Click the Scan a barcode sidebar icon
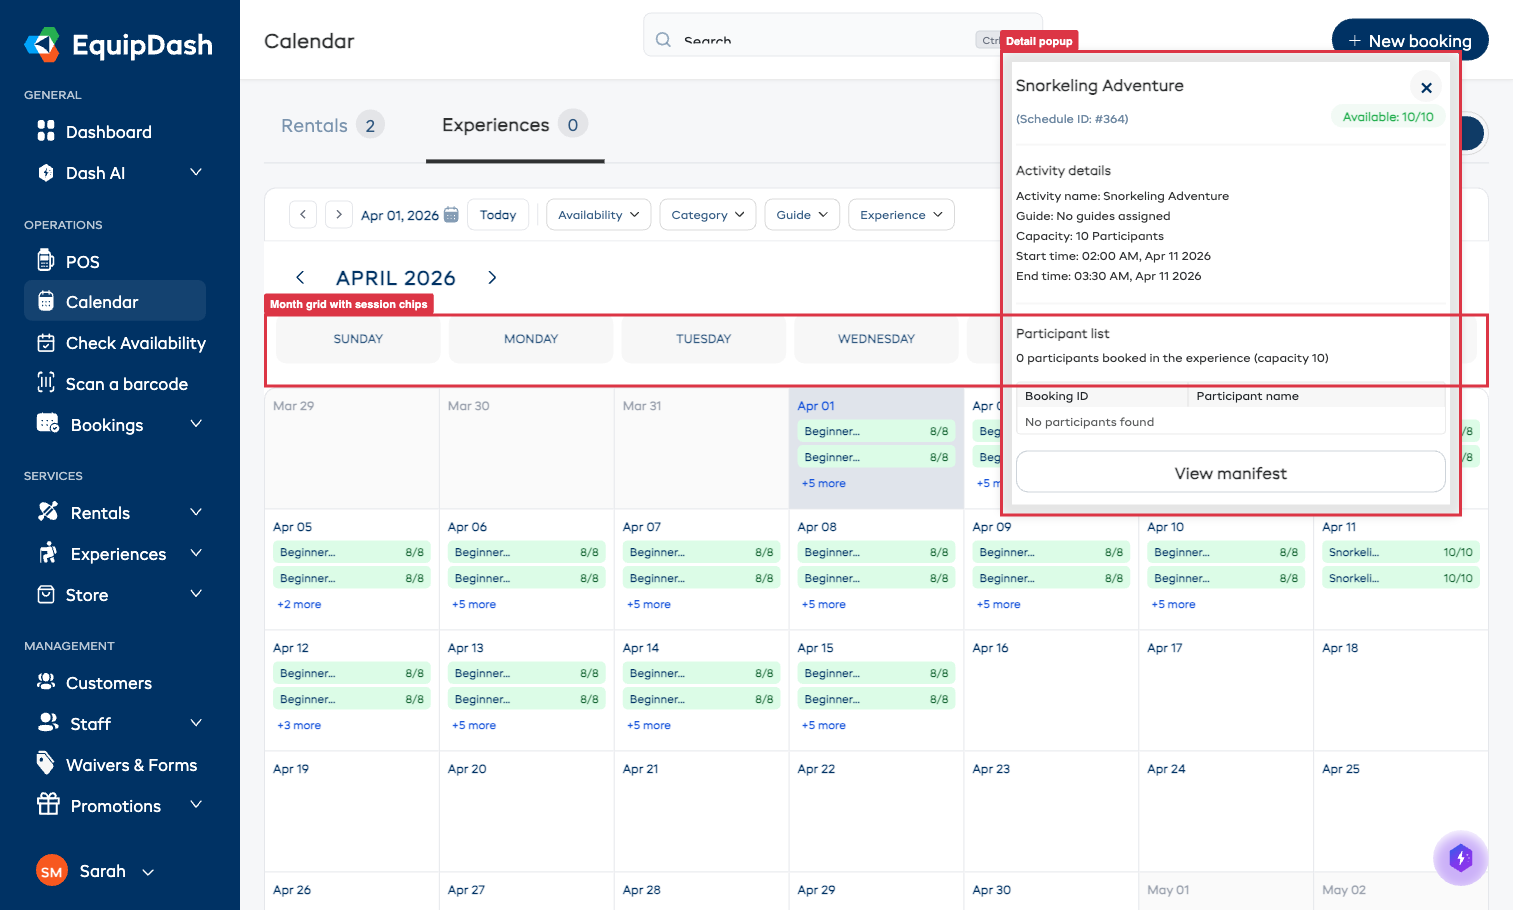 coord(47,383)
